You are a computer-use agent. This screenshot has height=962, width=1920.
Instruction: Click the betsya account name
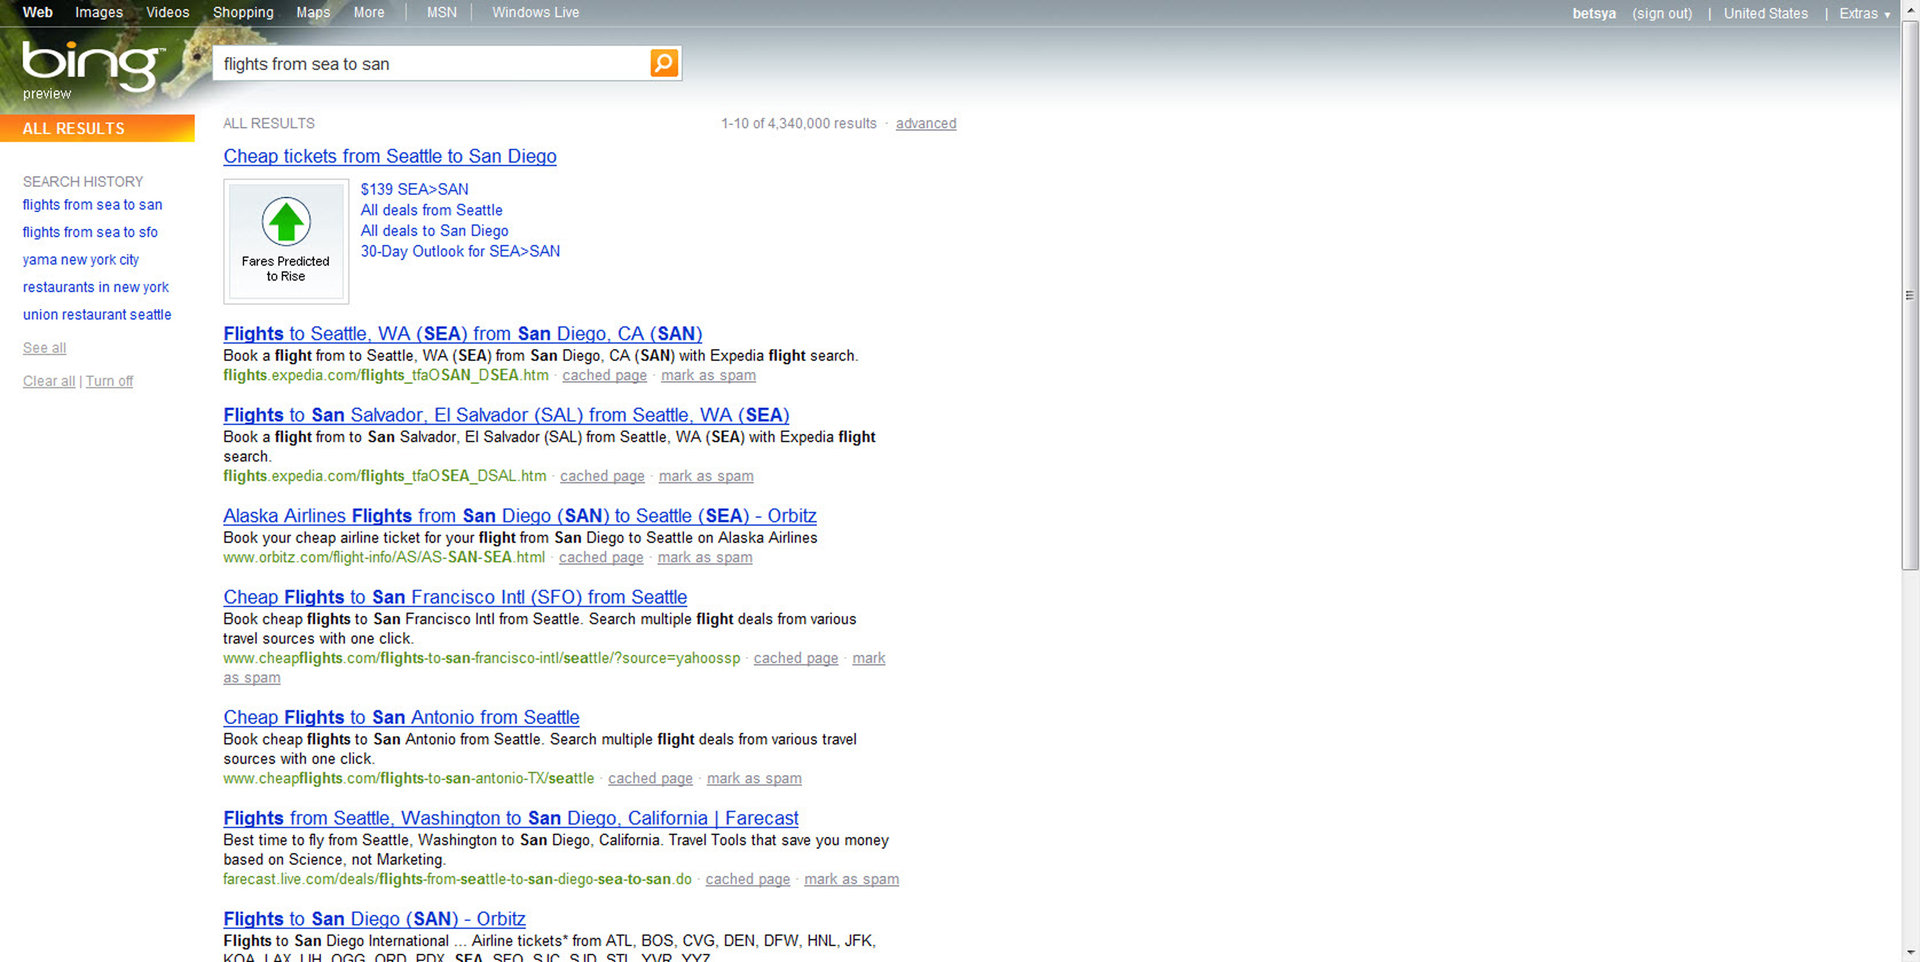(1594, 13)
